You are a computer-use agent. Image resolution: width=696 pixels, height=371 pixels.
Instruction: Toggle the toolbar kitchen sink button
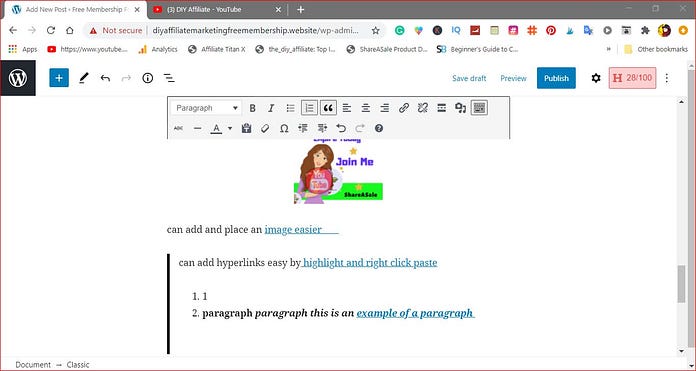479,108
